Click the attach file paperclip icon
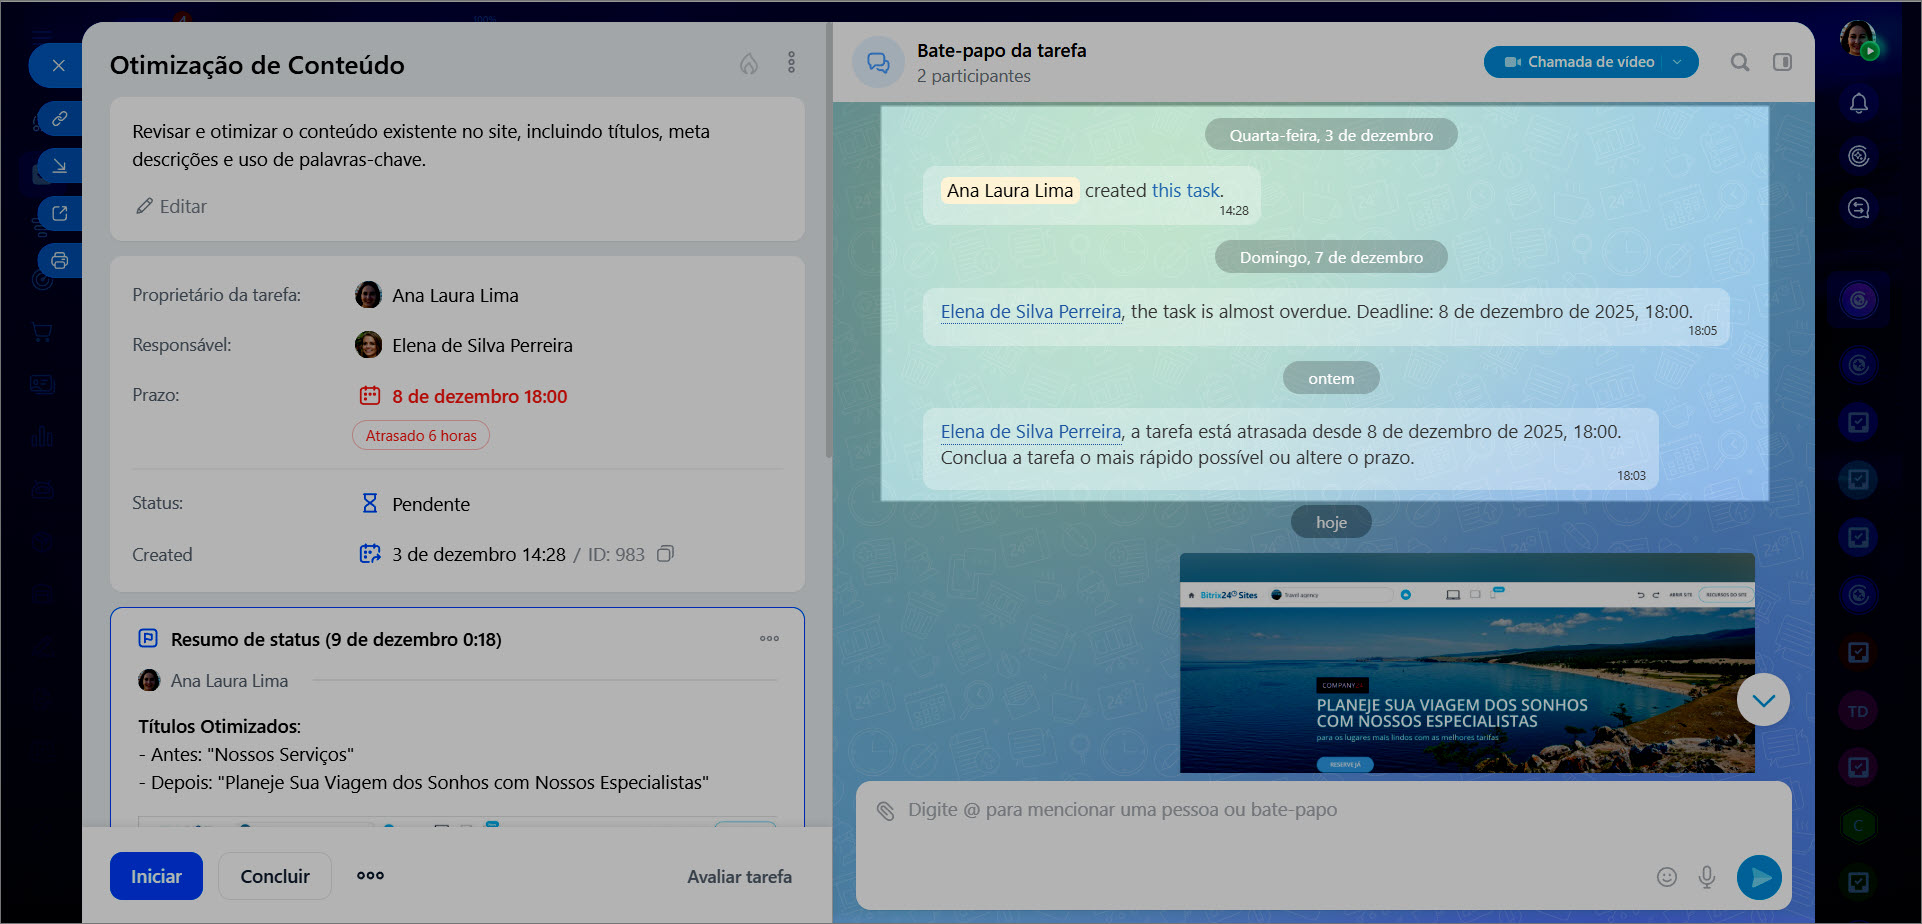The image size is (1922, 924). point(885,810)
